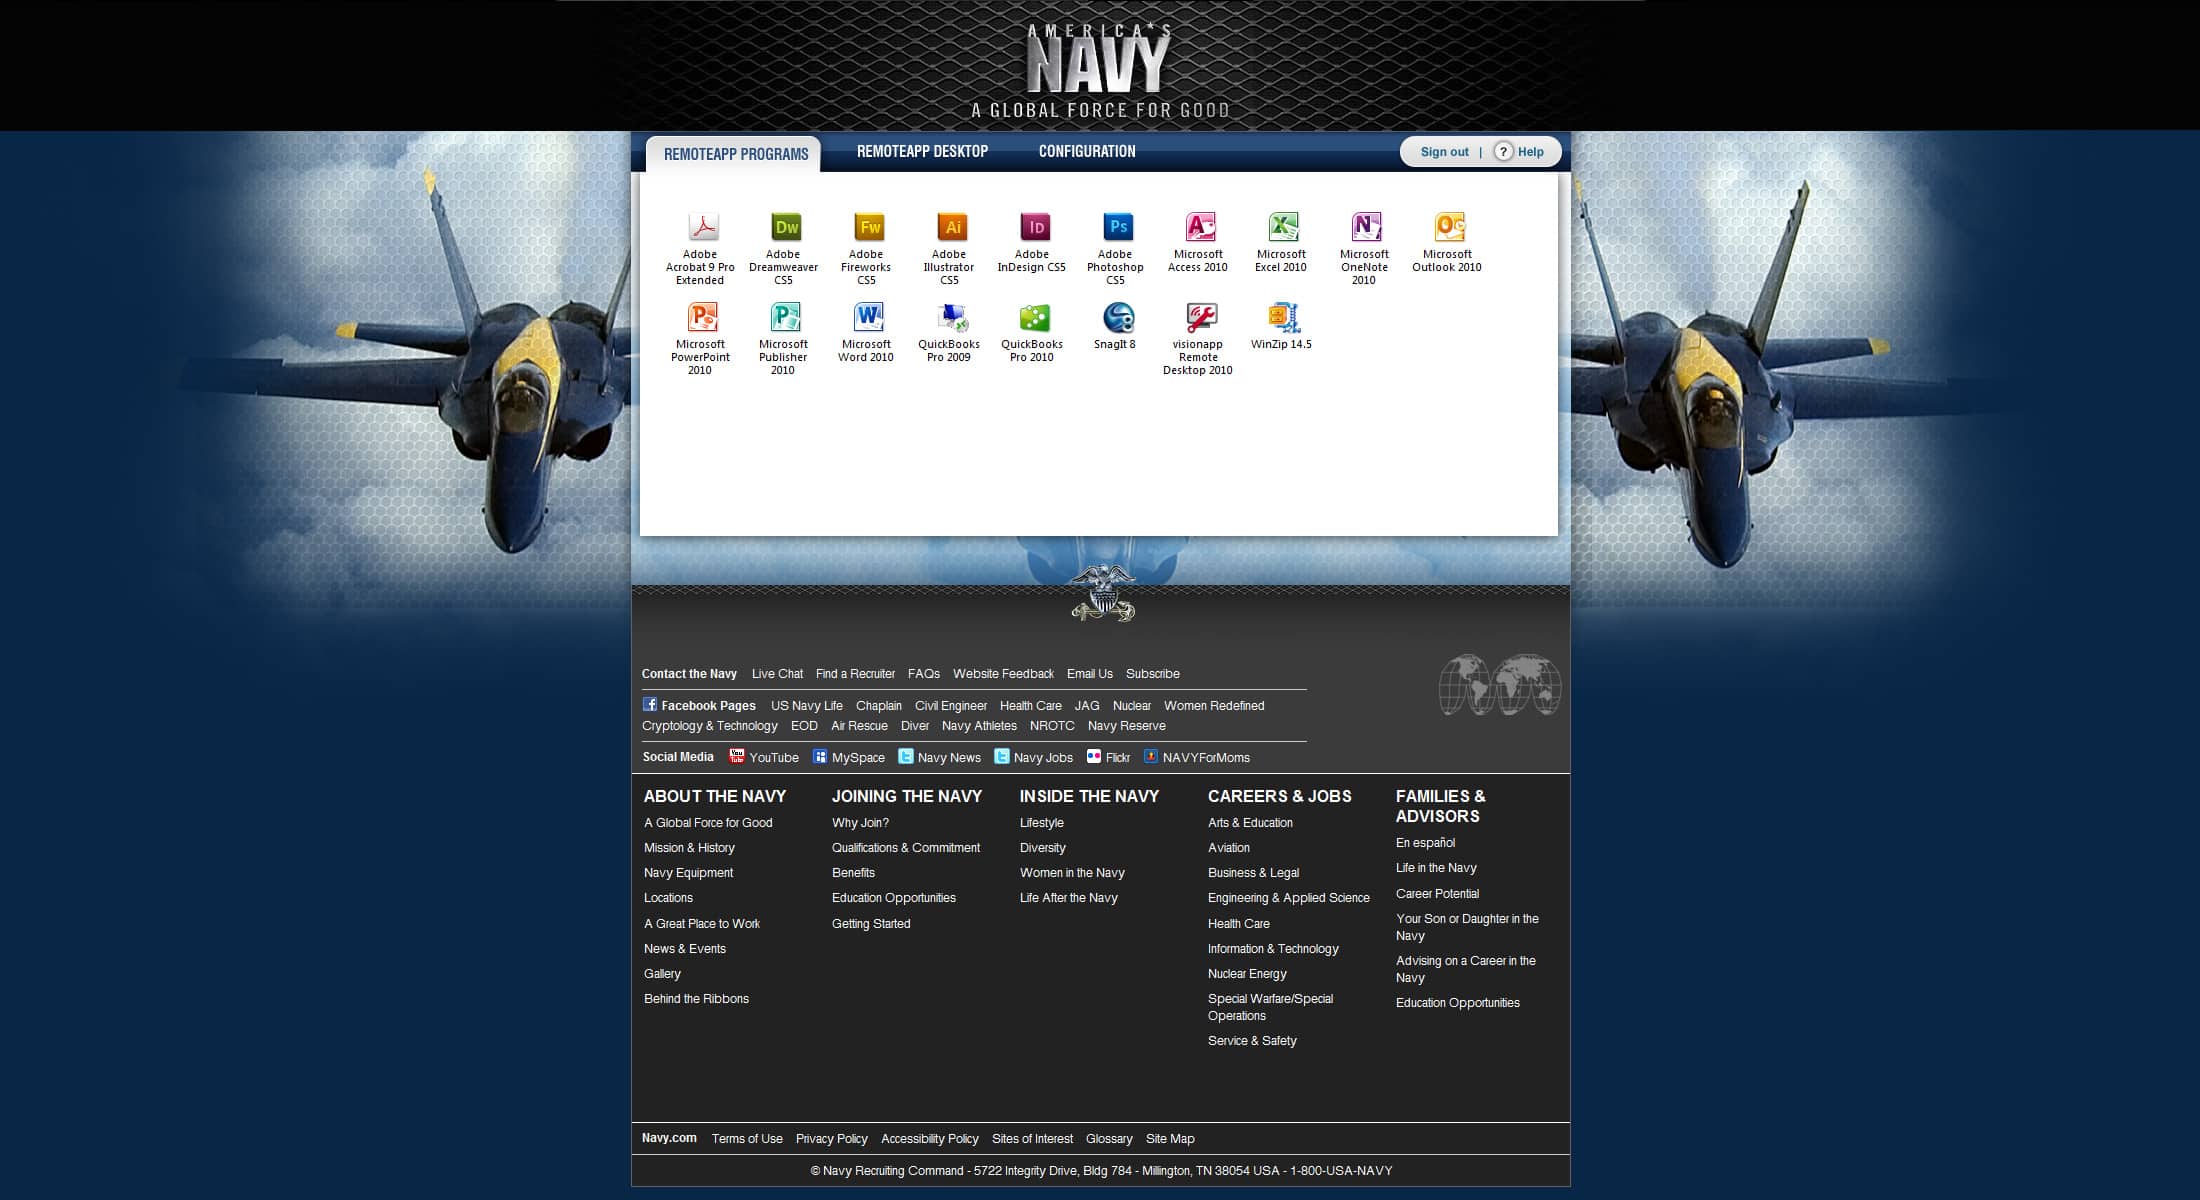Click the Subscribe link

1152,674
